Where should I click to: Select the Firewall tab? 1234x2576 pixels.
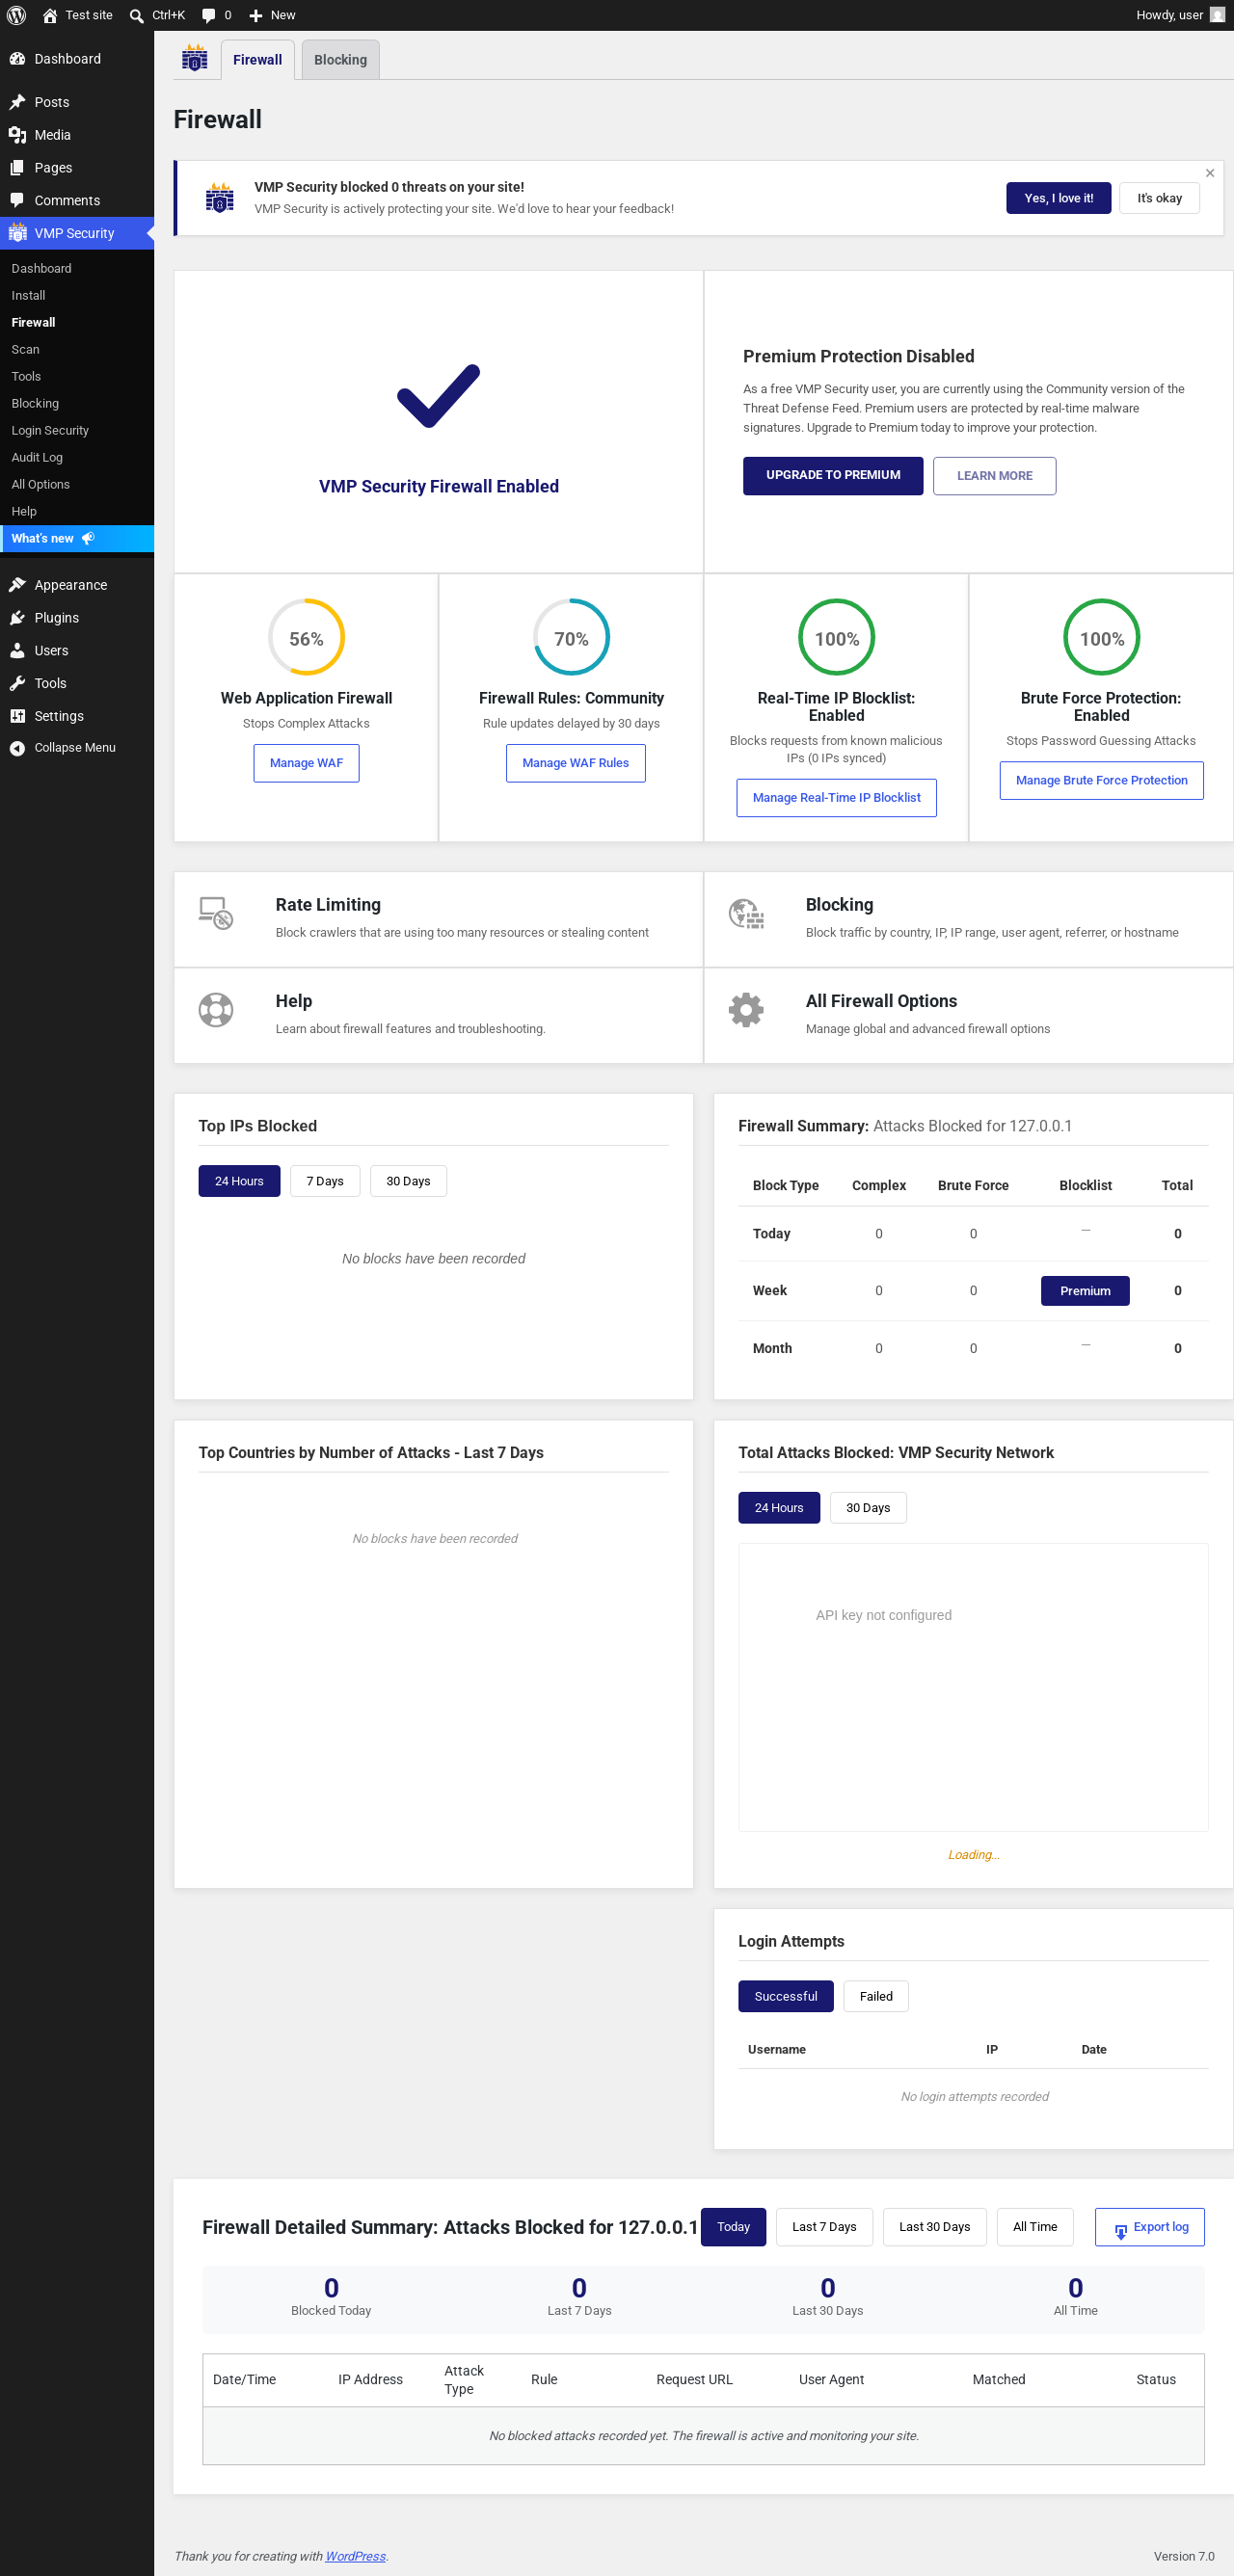click(x=257, y=60)
